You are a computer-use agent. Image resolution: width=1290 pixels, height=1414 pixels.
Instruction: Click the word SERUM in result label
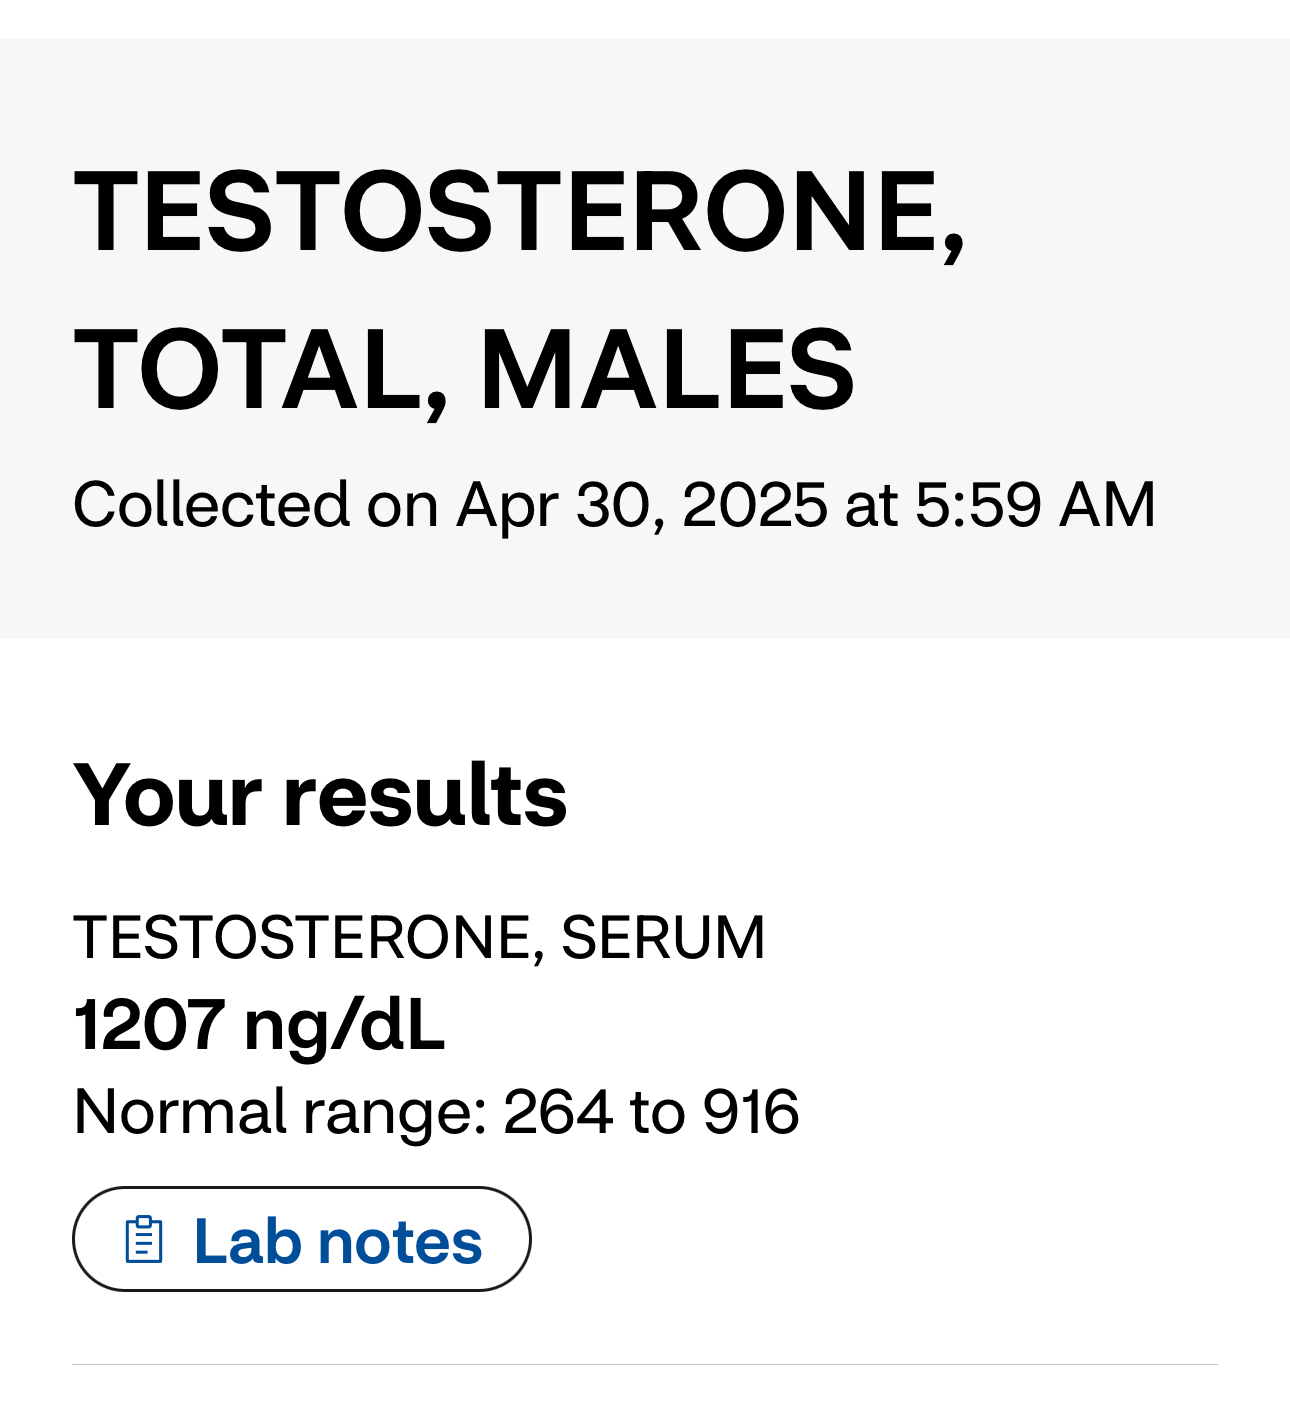tap(663, 937)
